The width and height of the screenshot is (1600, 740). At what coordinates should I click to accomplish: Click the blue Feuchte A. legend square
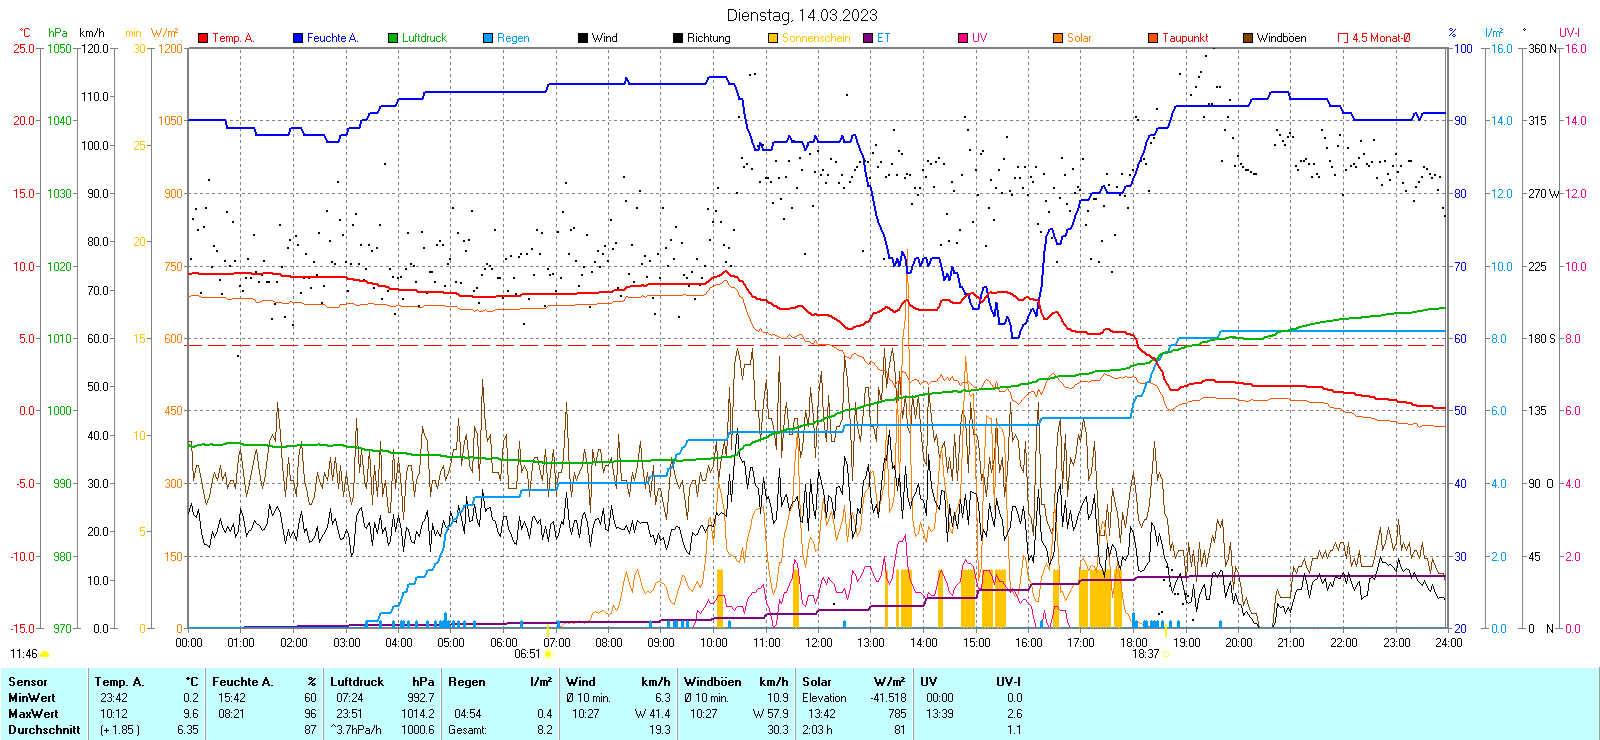[x=298, y=38]
